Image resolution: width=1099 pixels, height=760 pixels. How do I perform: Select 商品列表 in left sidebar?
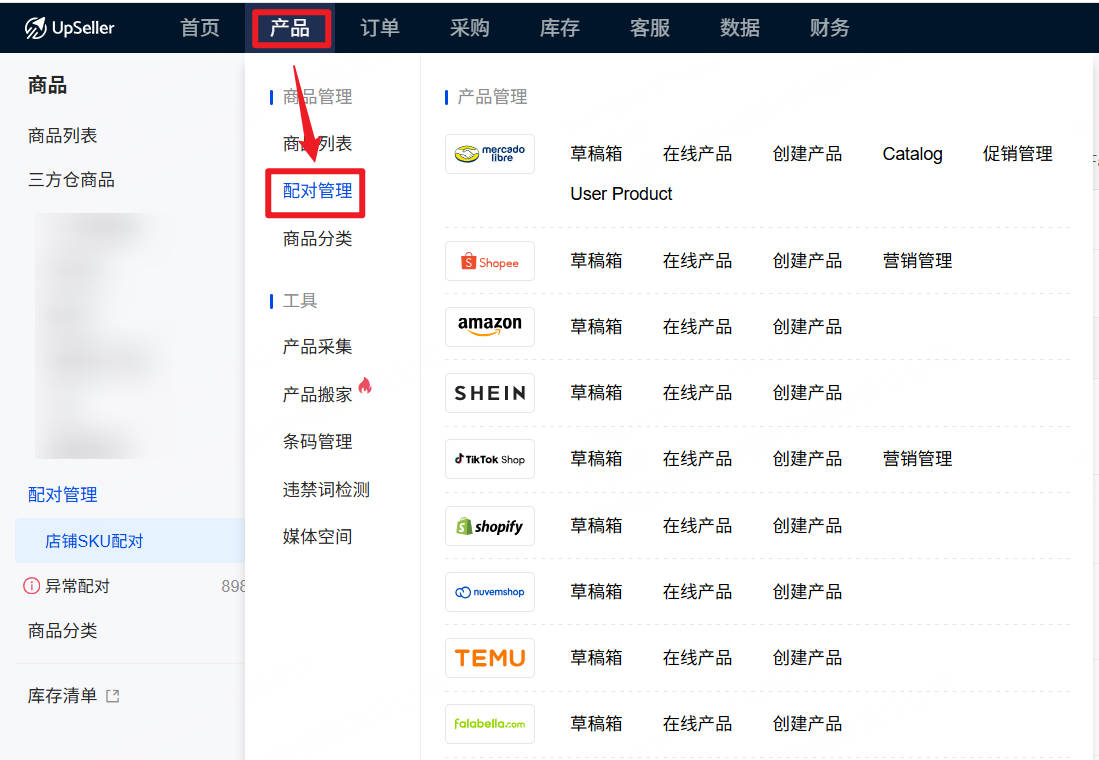pyautogui.click(x=62, y=136)
